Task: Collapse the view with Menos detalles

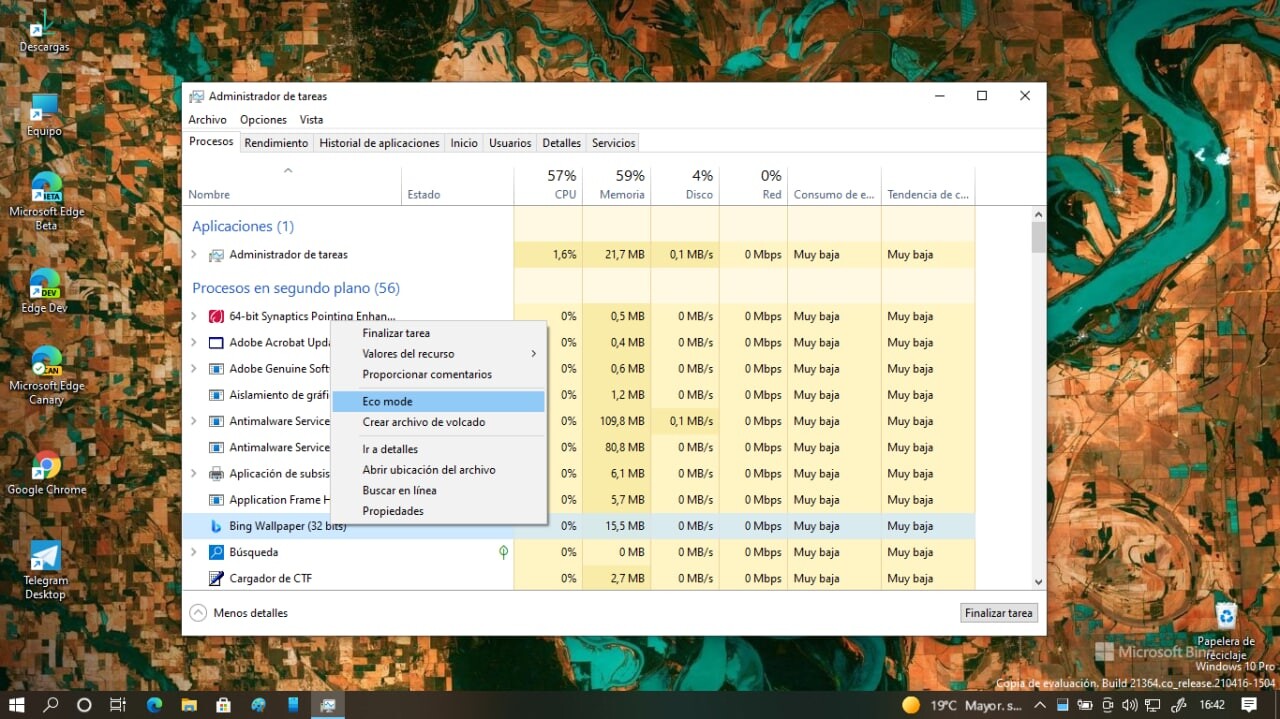Action: 239,613
